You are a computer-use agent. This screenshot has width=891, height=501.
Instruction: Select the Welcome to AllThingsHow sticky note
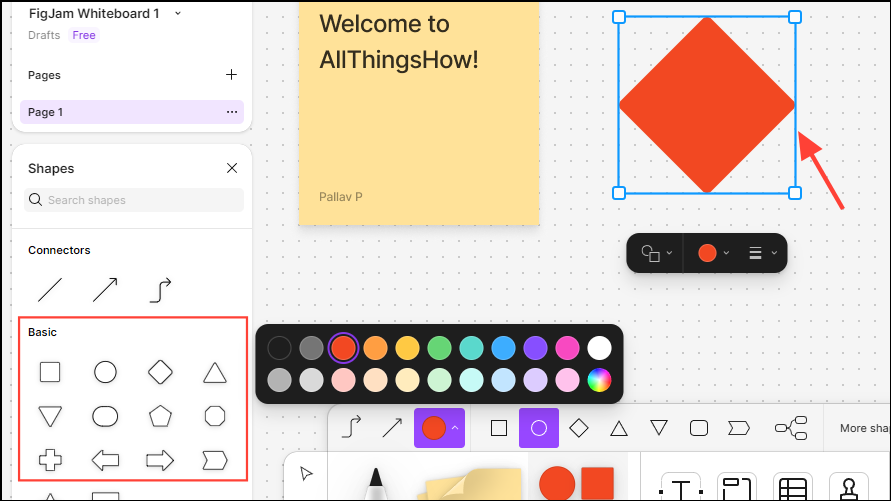tap(419, 112)
